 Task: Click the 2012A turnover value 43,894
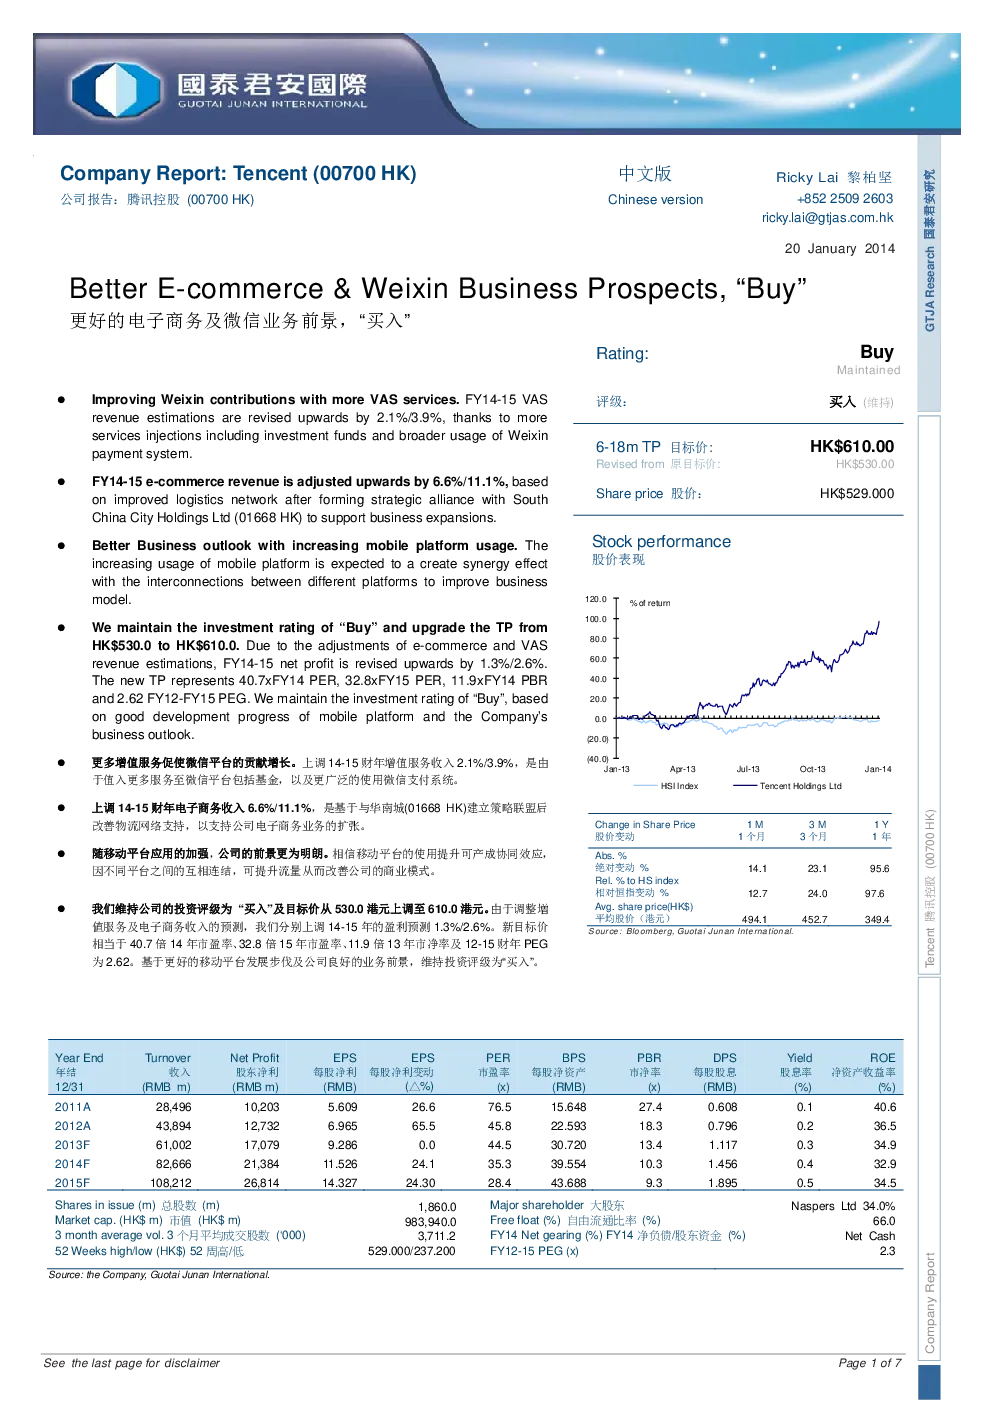click(173, 1126)
